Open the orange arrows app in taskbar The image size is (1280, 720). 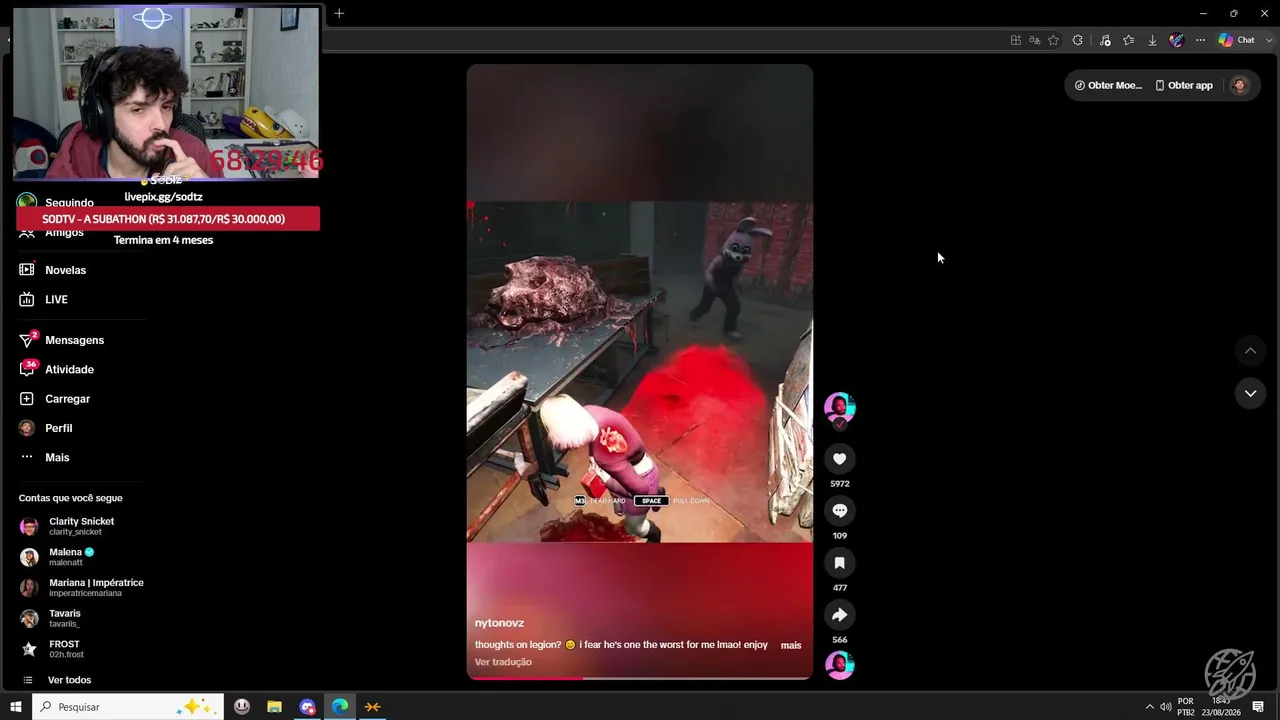point(373,707)
